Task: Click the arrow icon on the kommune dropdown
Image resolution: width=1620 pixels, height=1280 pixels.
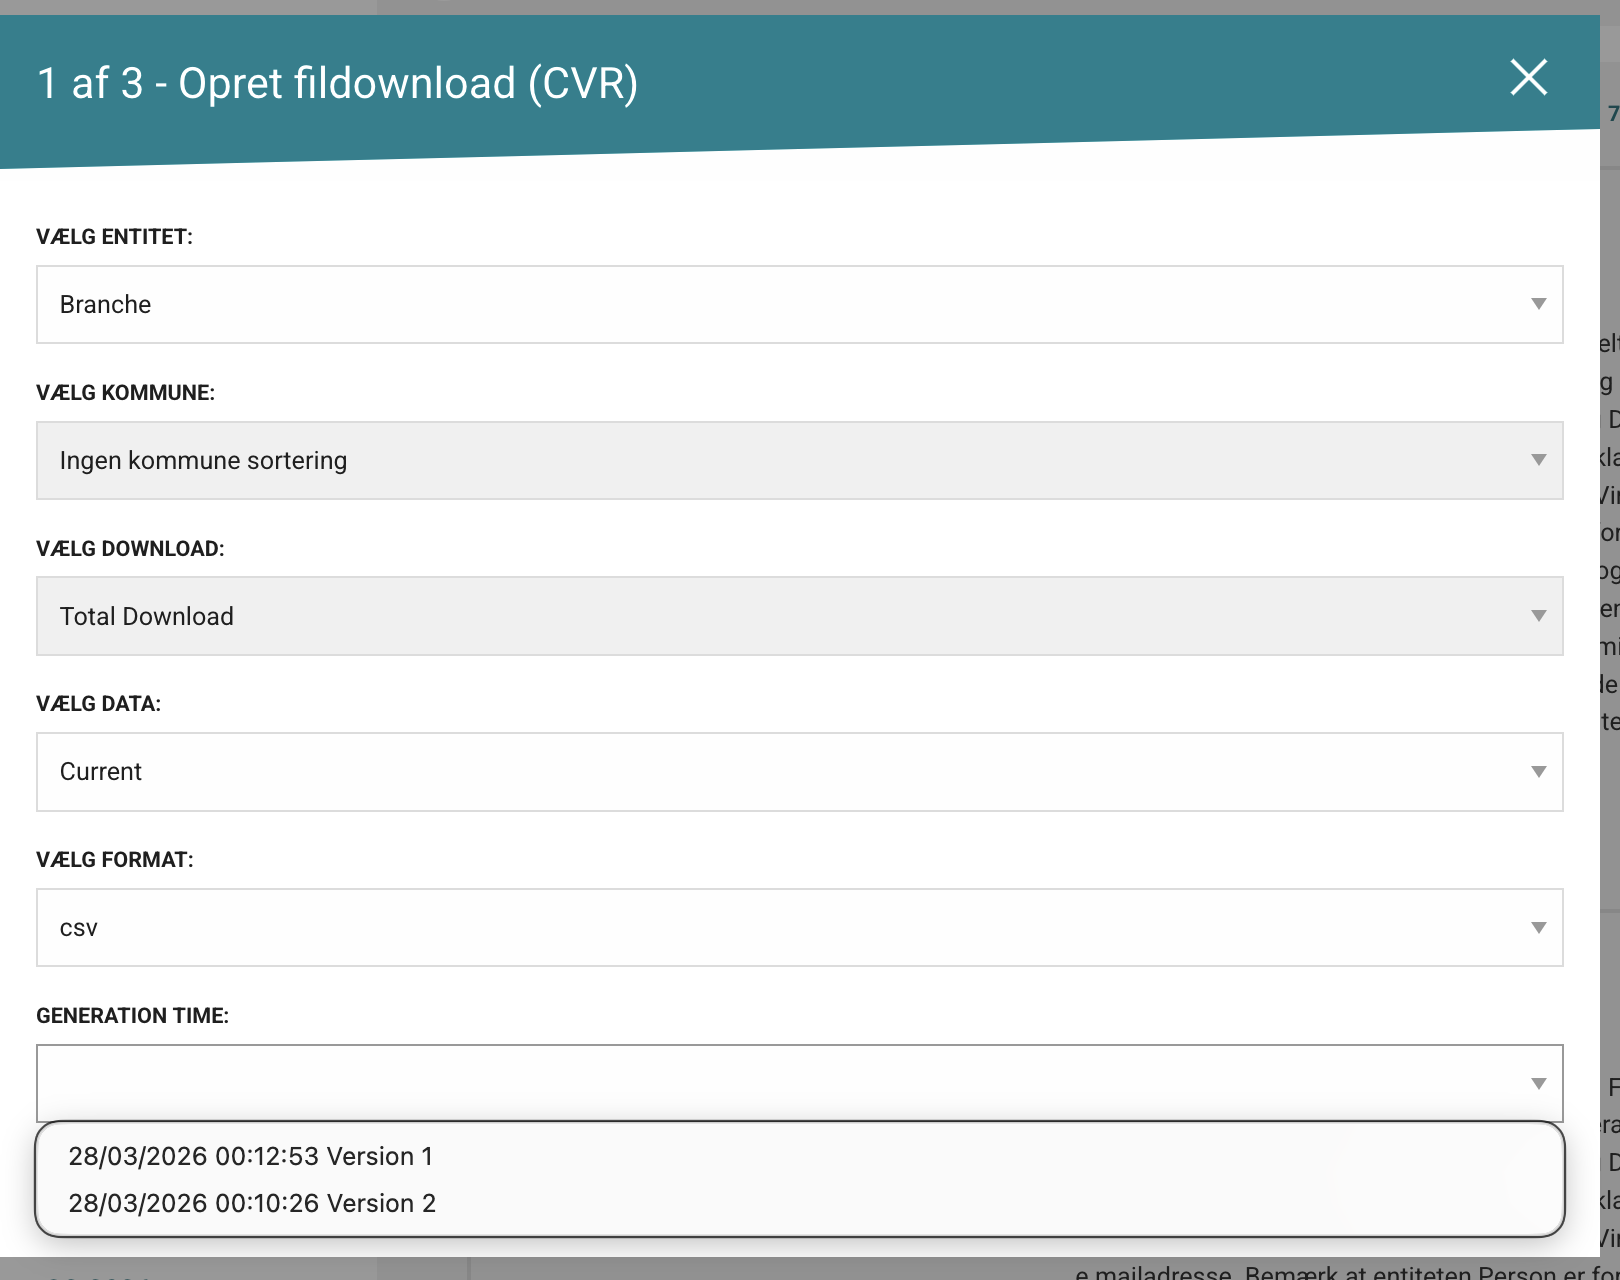Action: (x=1538, y=460)
